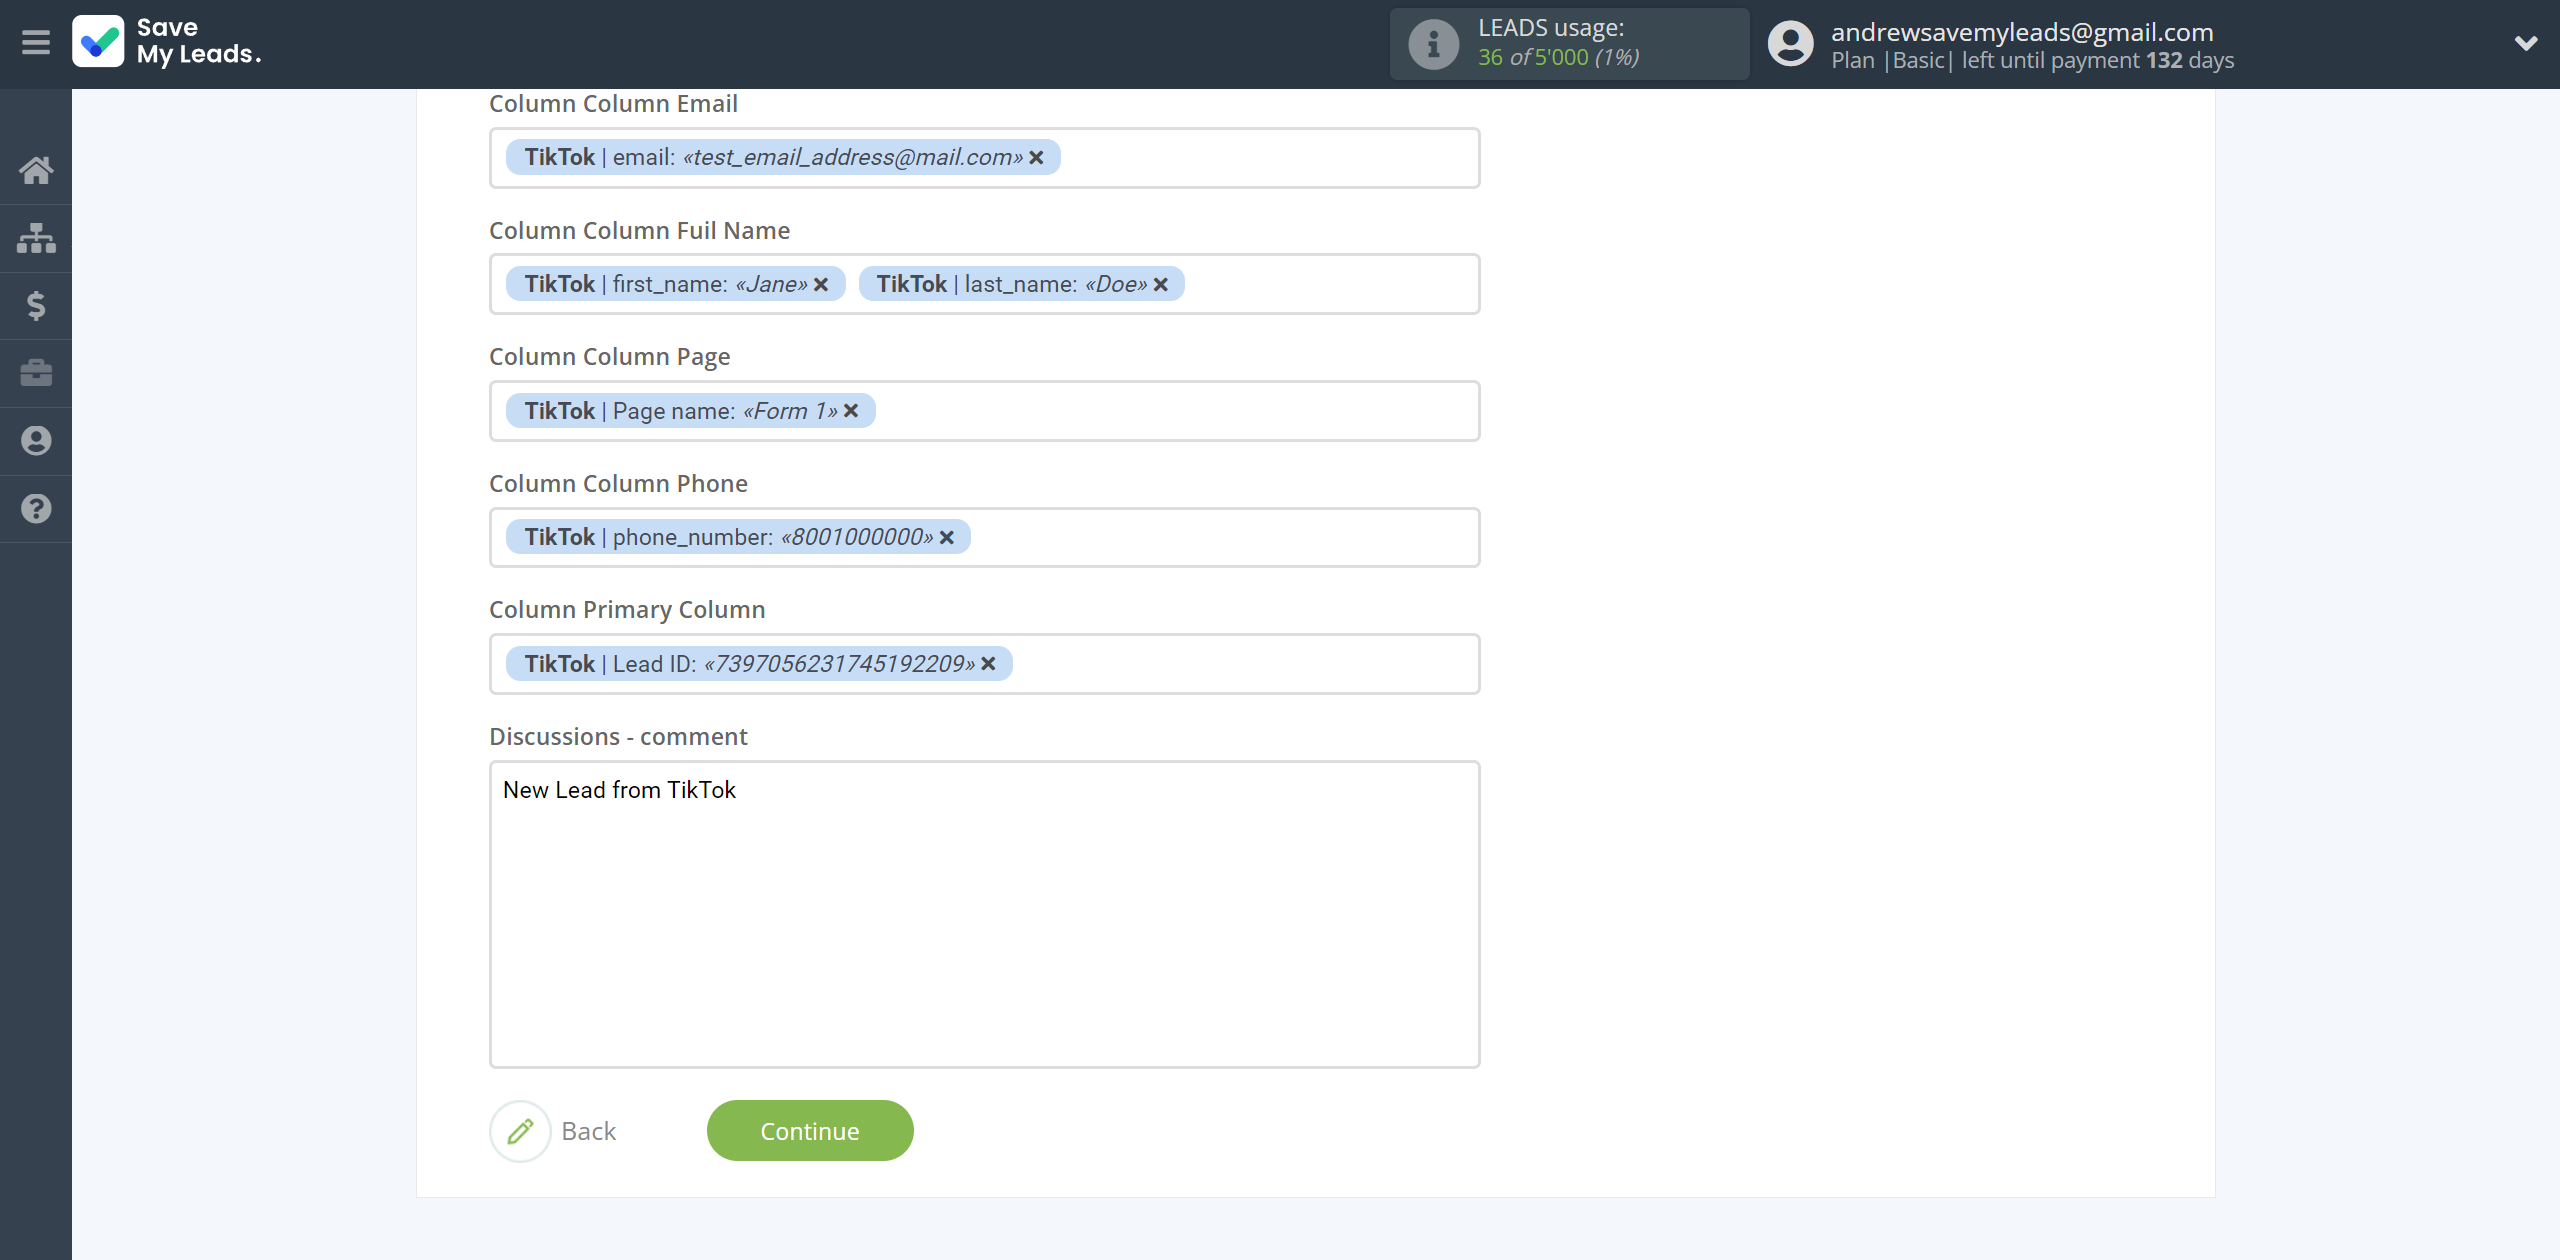Select the TikTok first_name tag
2560x1260 pixels.
click(x=675, y=284)
